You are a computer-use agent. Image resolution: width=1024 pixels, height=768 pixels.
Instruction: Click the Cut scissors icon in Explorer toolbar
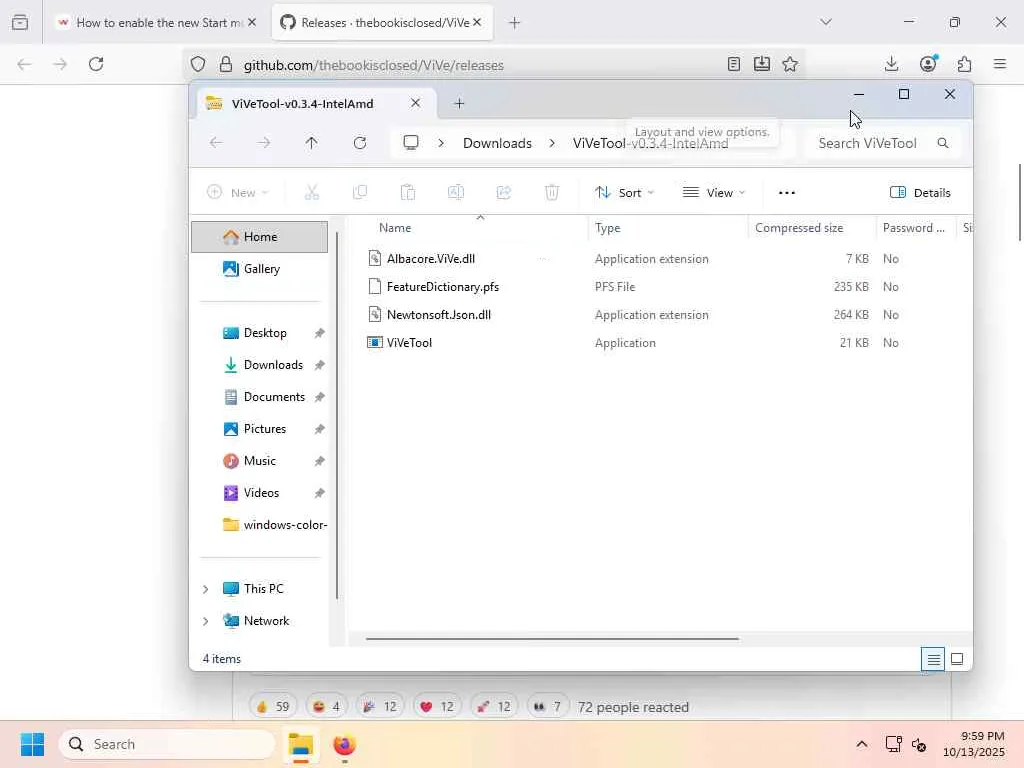pos(312,193)
